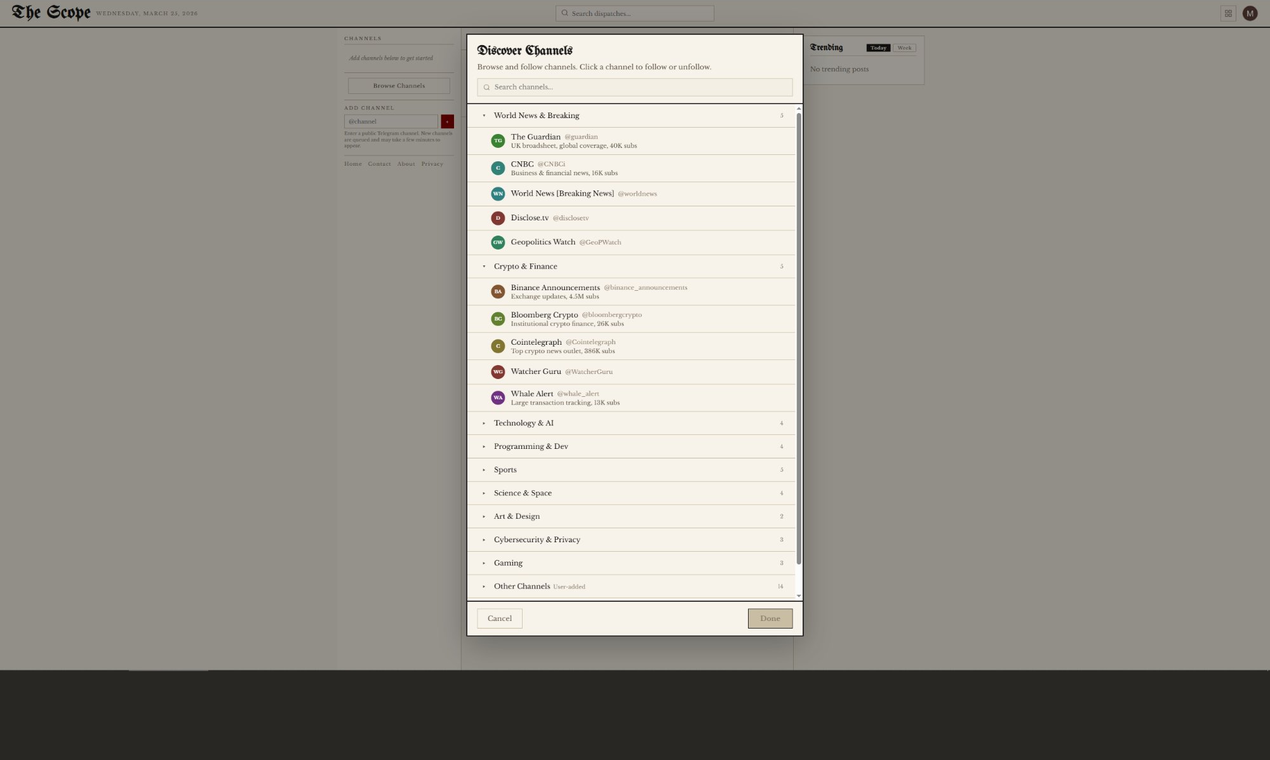
Task: Expand the Gaming category
Action: [631, 563]
